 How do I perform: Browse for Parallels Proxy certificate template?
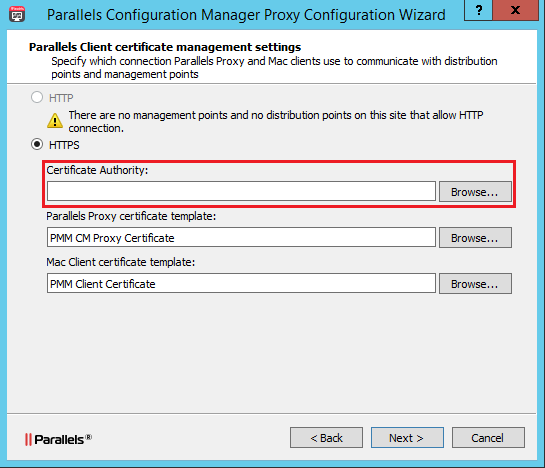coord(475,238)
